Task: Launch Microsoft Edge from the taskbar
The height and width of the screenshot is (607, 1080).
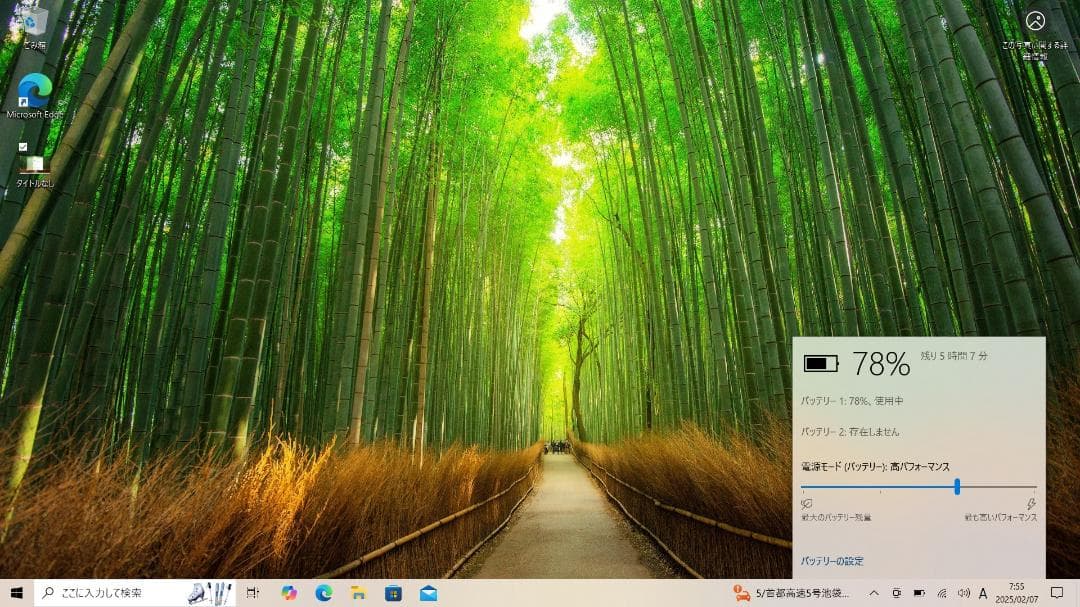Action: click(x=323, y=591)
